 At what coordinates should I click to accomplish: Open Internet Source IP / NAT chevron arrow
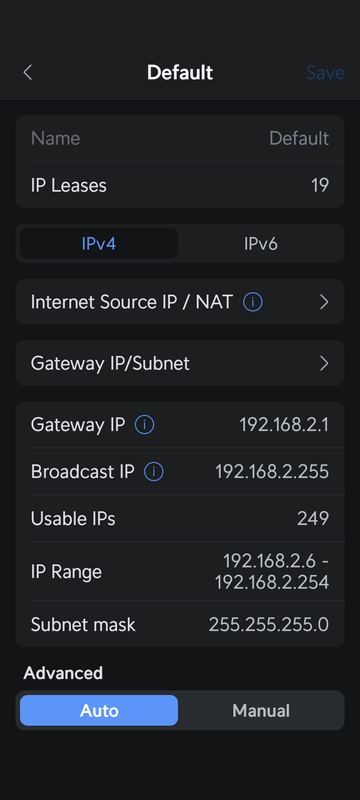coord(324,302)
